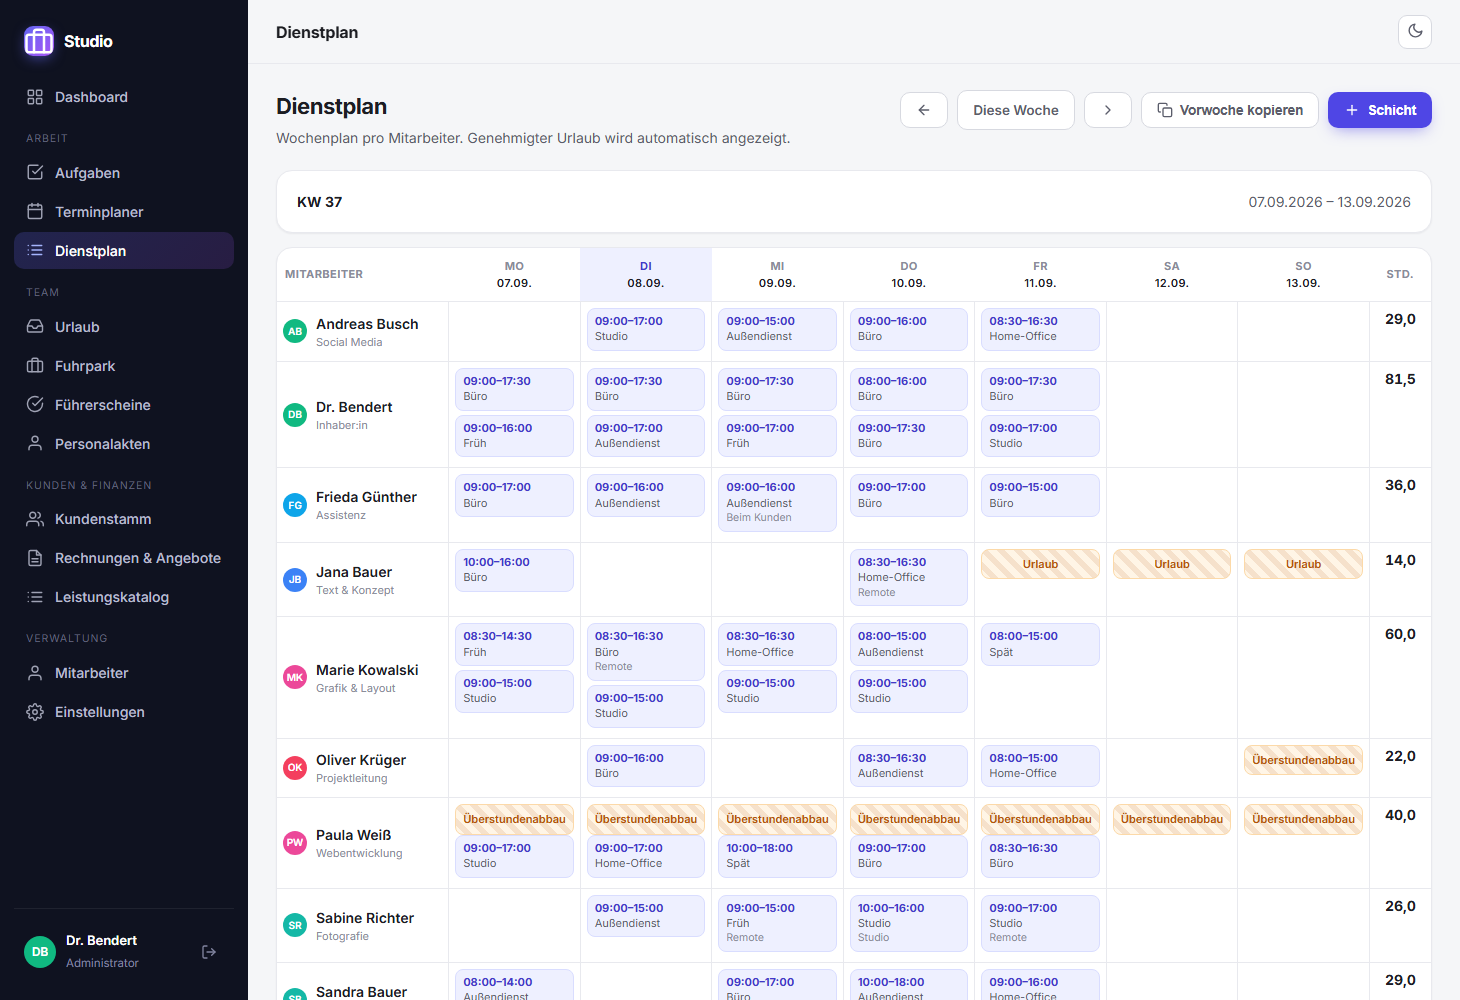Click the Dienstplan list icon

(x=35, y=251)
